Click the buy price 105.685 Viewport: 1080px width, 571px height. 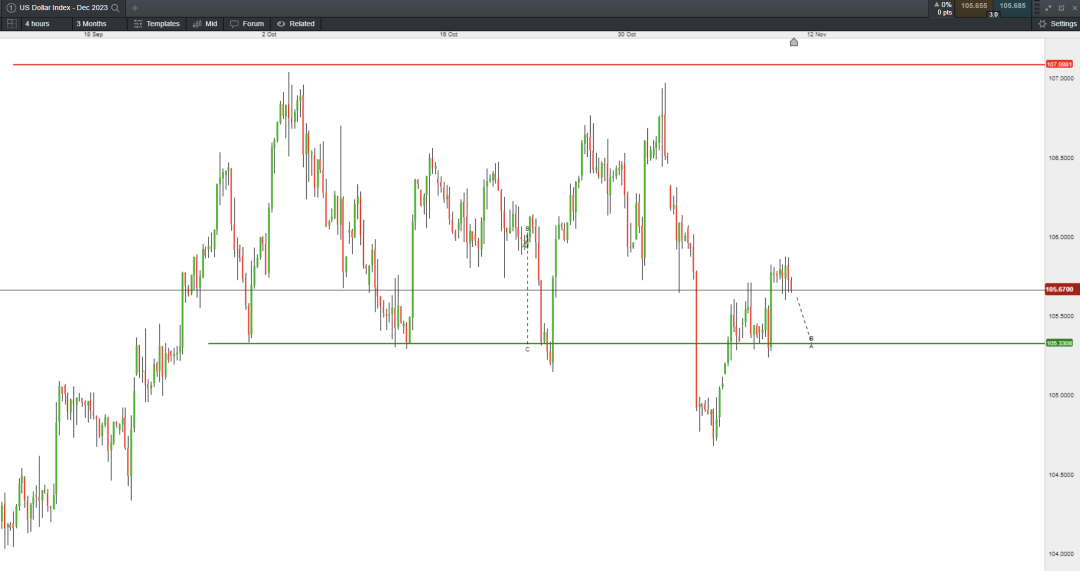(1012, 6)
